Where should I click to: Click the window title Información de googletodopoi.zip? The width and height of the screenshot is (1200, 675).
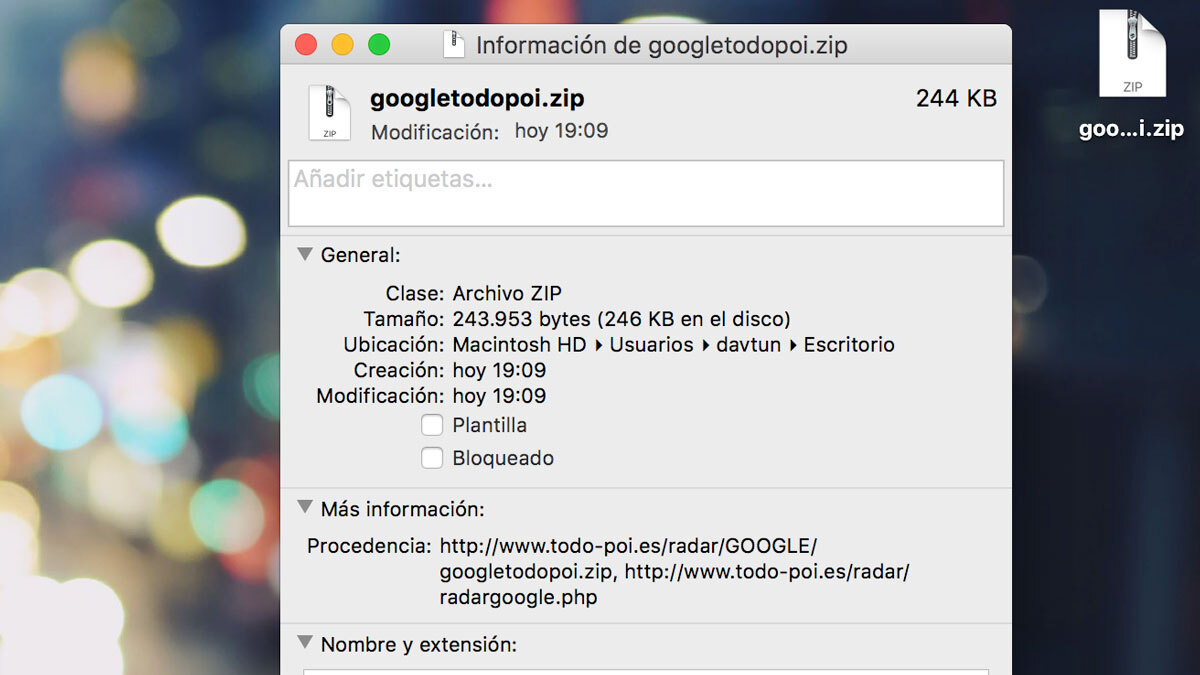(x=661, y=45)
